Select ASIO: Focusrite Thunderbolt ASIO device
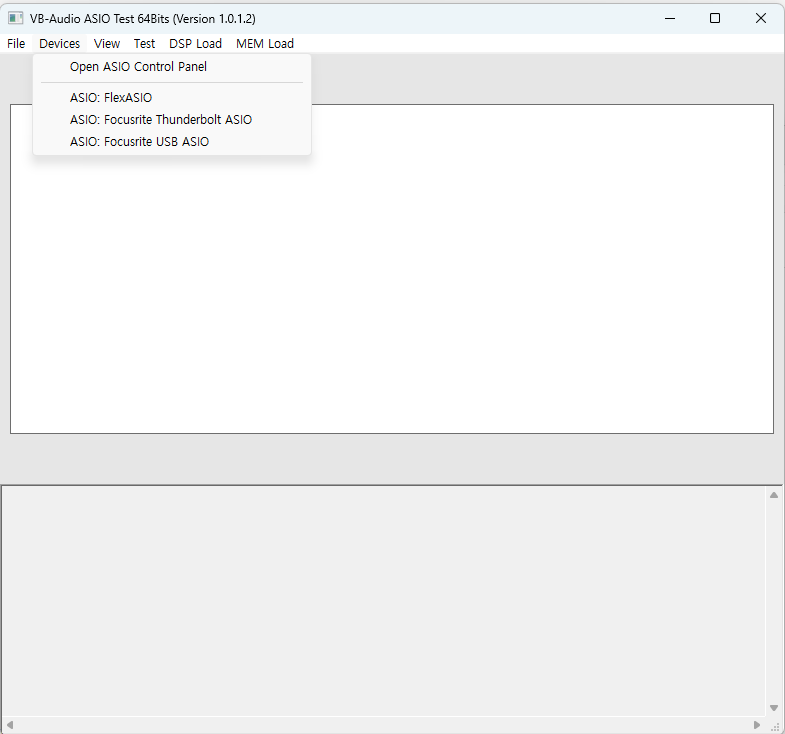Image resolution: width=785 pixels, height=734 pixels. [x=172, y=120]
